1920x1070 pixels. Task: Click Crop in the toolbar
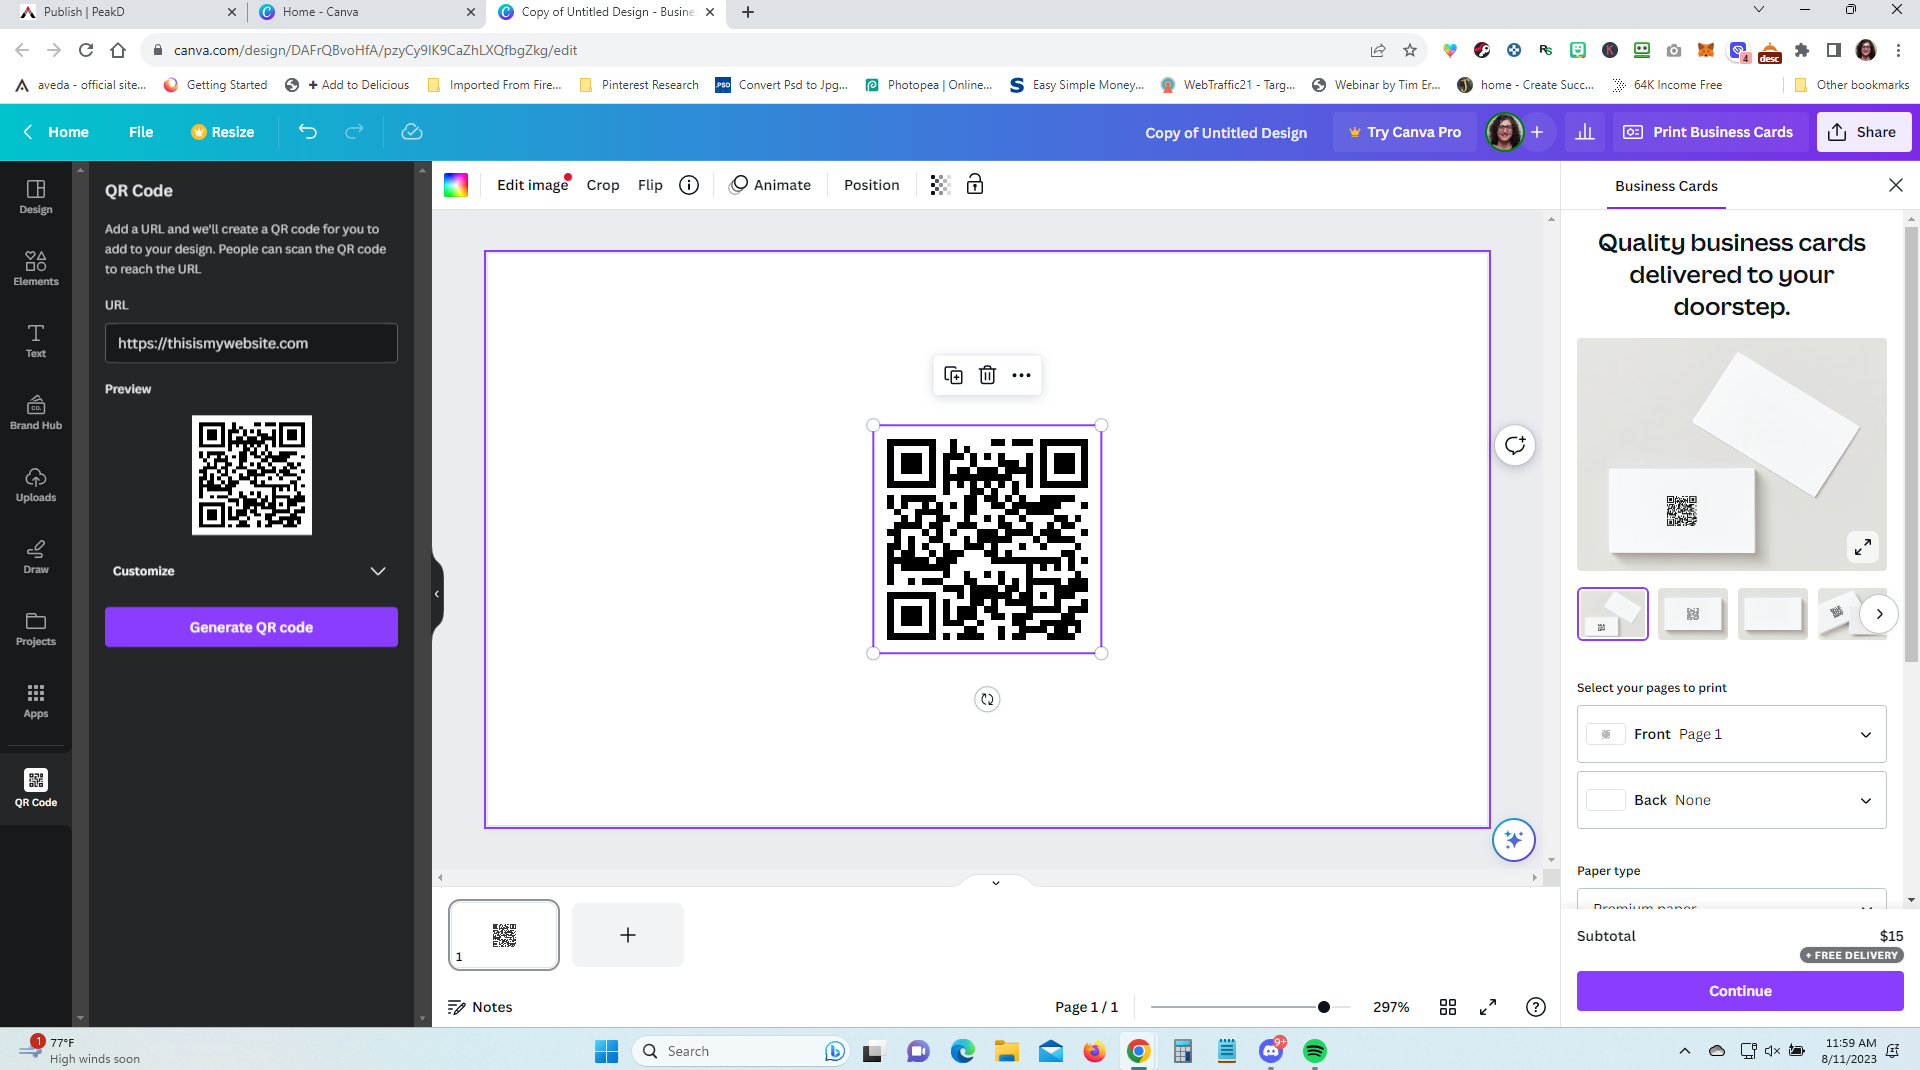point(603,185)
